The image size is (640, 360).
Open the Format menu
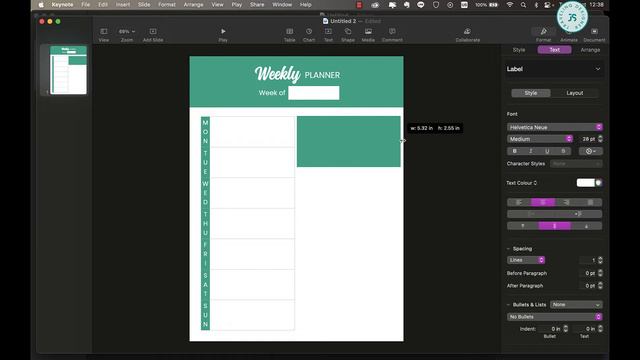(x=167, y=5)
